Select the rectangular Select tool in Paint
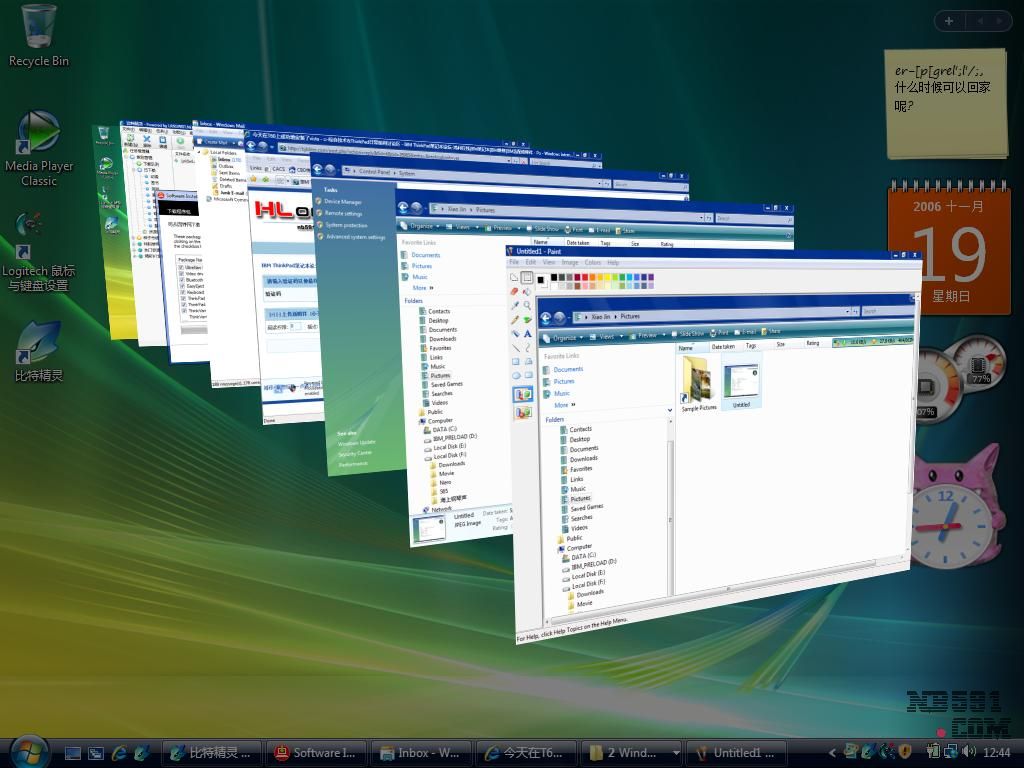This screenshot has width=1024, height=768. tap(527, 277)
